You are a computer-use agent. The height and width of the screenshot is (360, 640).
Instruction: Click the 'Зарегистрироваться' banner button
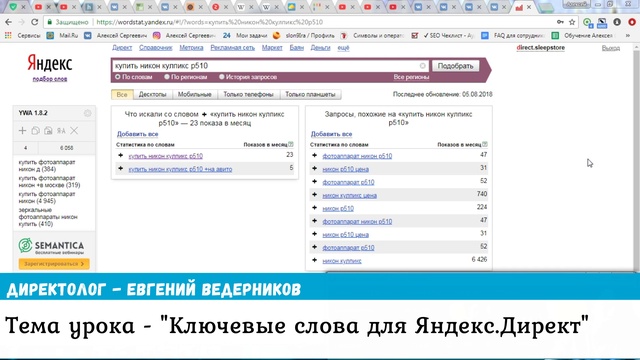tap(54, 264)
